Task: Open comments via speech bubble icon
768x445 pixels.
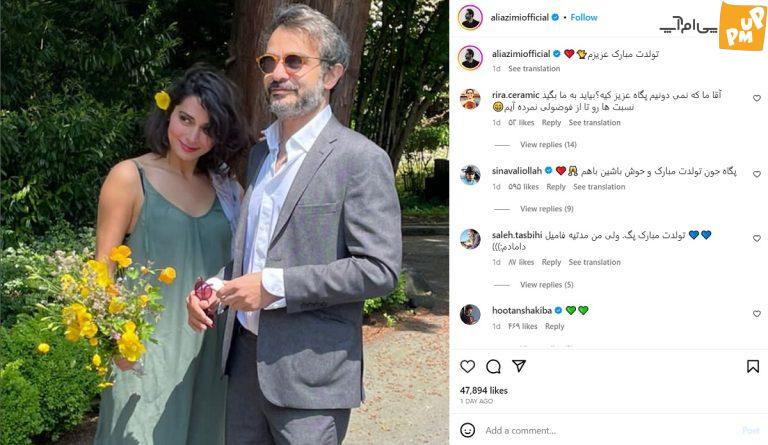Action: pos(493,367)
